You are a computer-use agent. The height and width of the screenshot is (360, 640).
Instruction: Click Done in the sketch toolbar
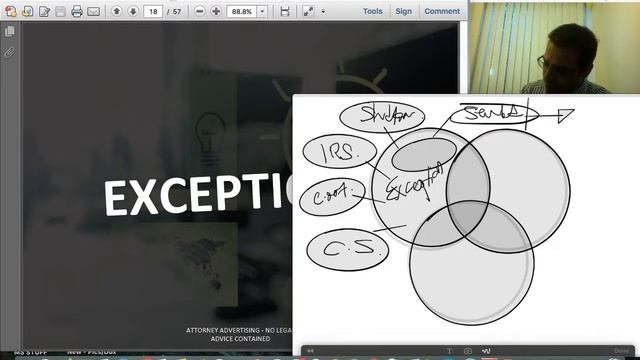[621, 351]
